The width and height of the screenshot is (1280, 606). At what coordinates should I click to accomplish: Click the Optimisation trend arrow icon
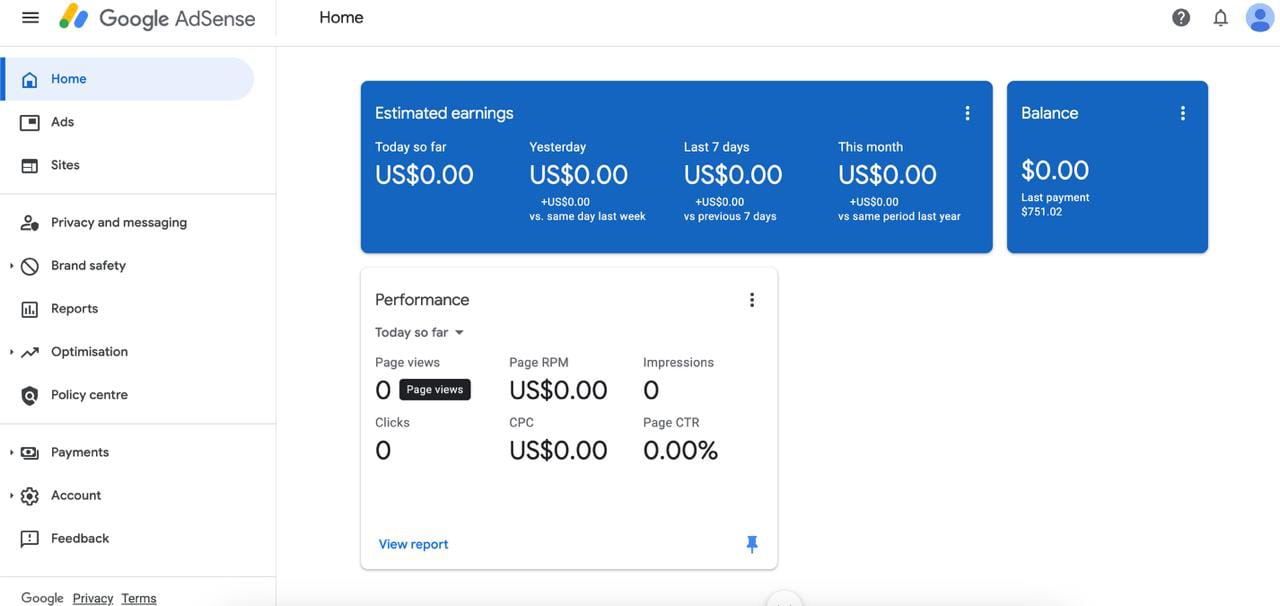coord(30,352)
